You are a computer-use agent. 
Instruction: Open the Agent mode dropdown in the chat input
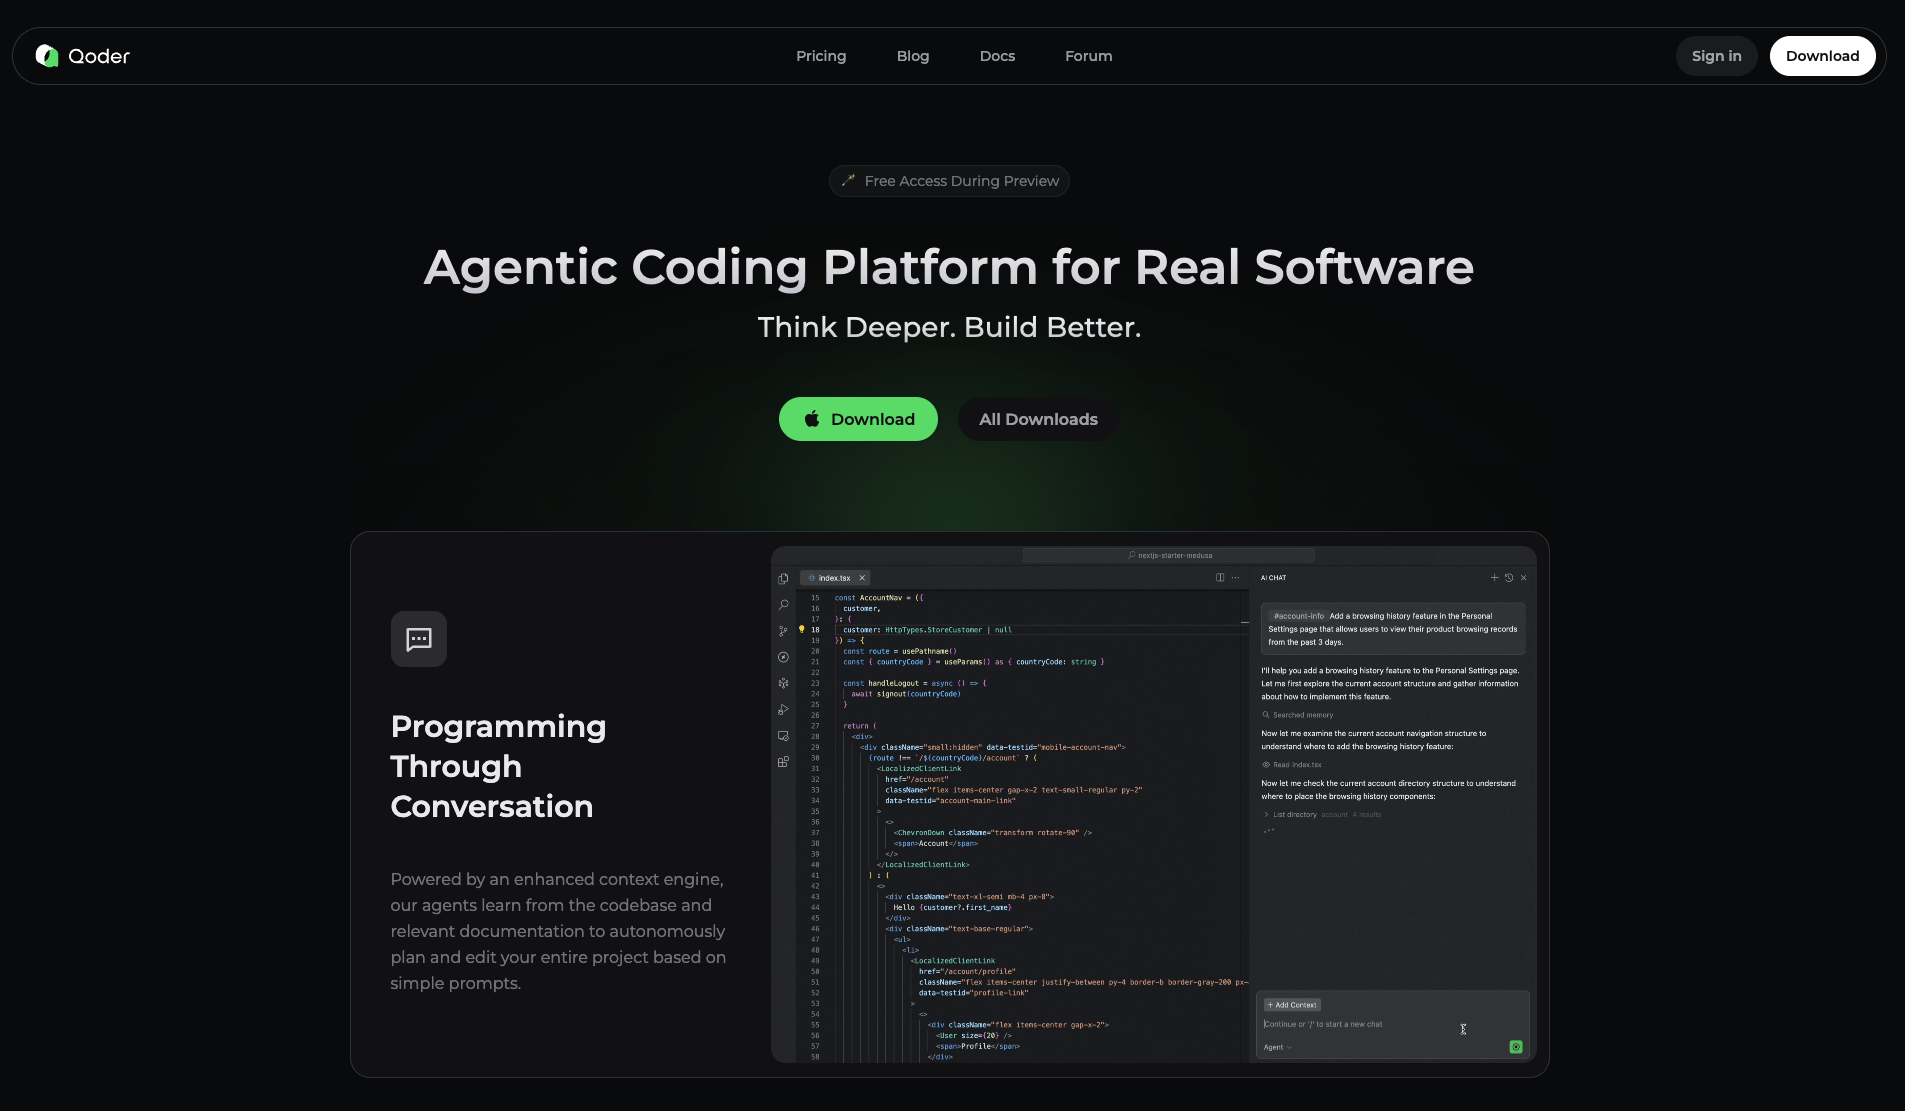1277,1047
